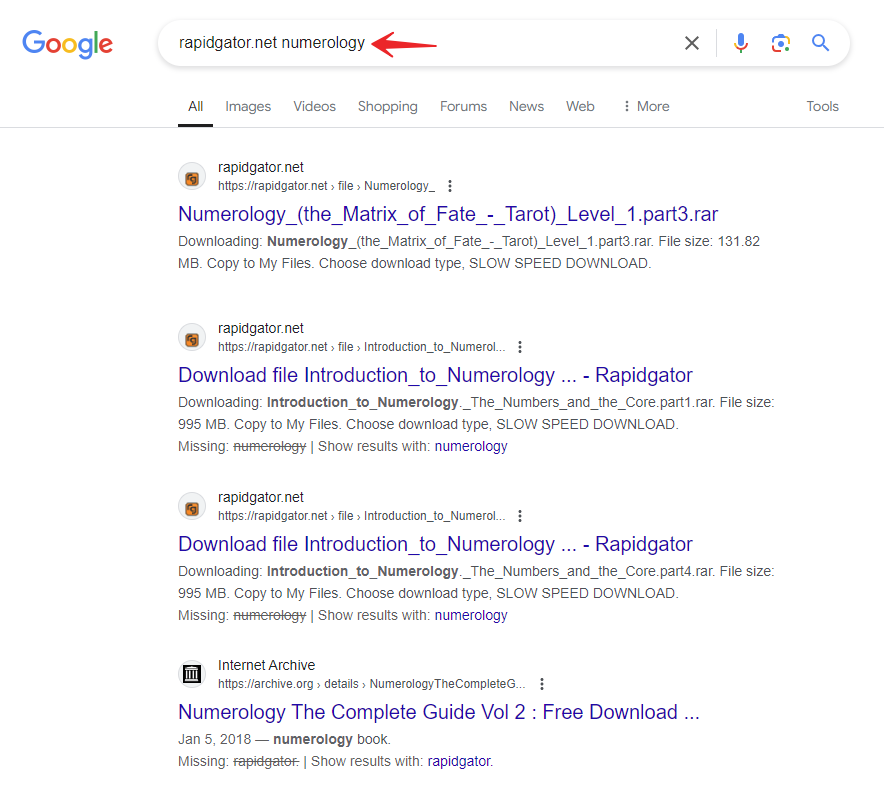
Task: Open three-dot menu for Internet Archive result
Action: [542, 684]
